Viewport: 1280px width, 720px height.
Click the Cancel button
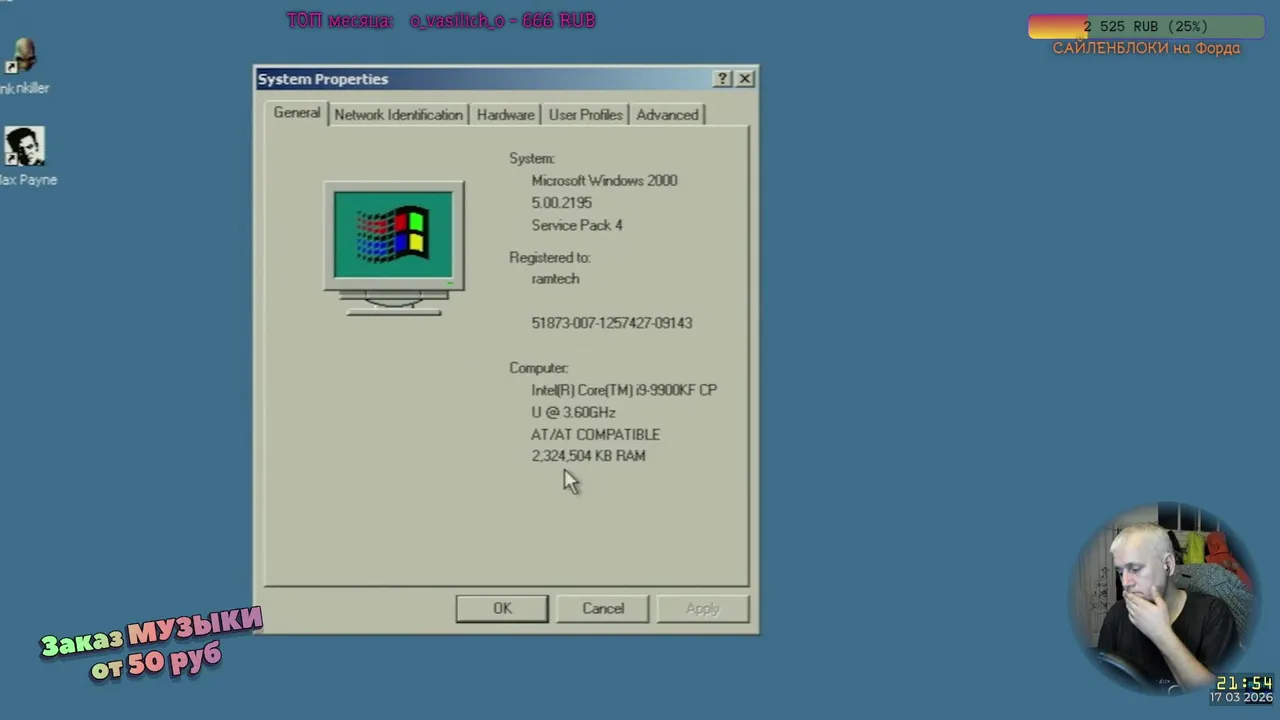click(603, 608)
